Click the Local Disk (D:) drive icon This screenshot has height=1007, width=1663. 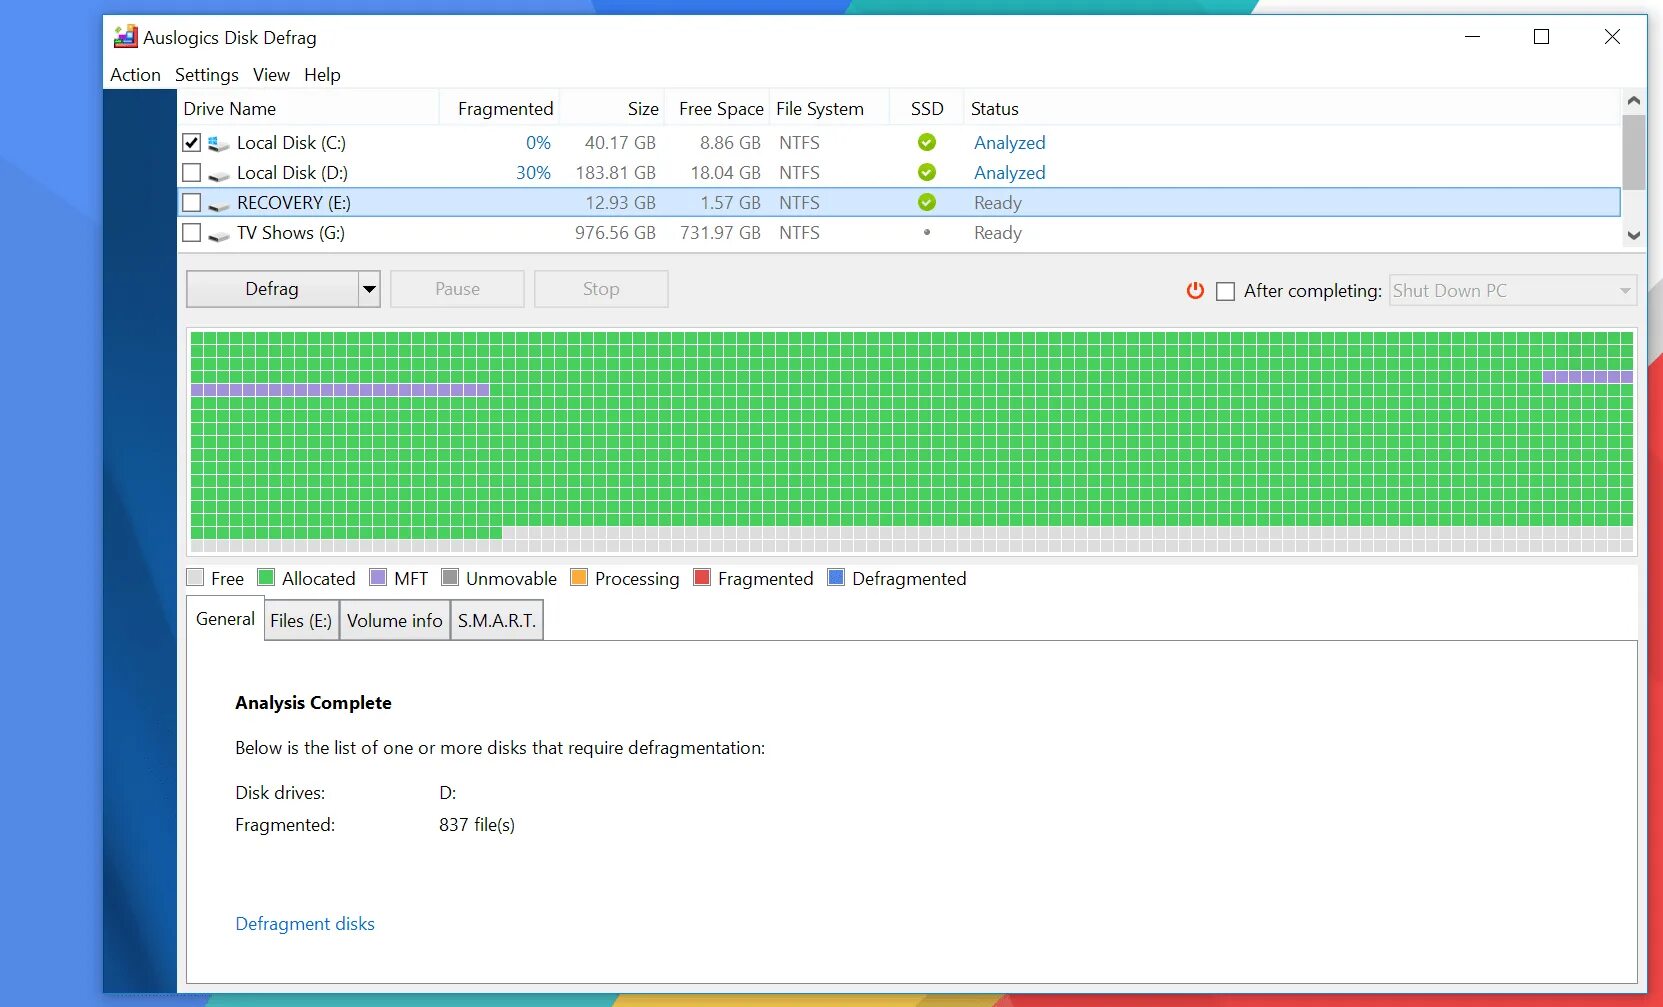(x=218, y=174)
